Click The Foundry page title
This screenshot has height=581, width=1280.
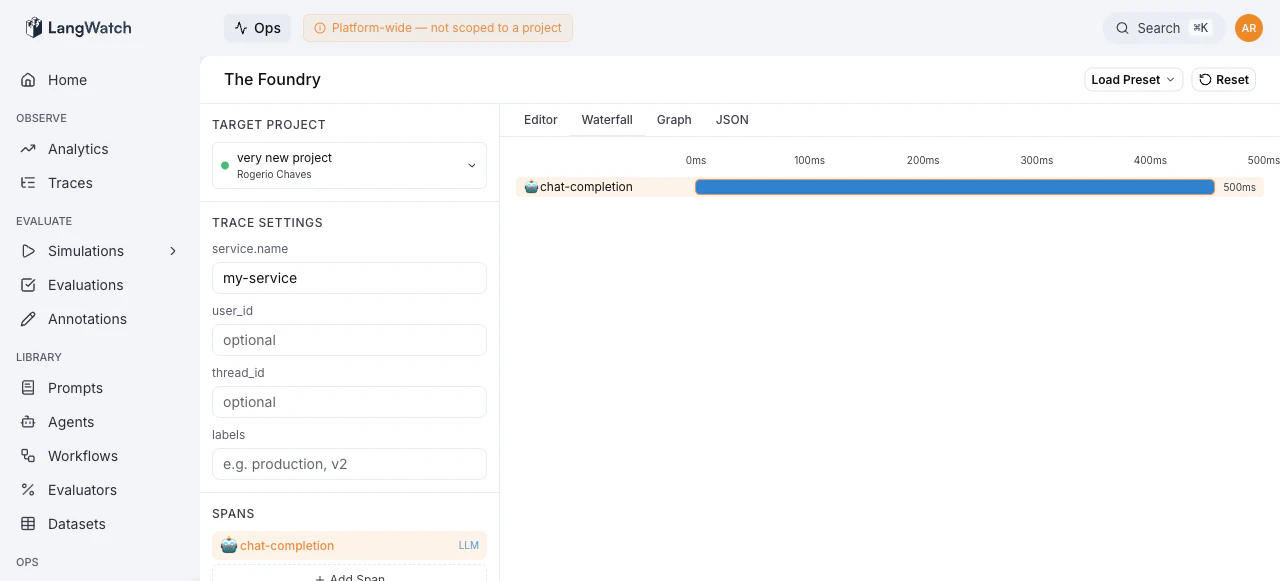(272, 79)
